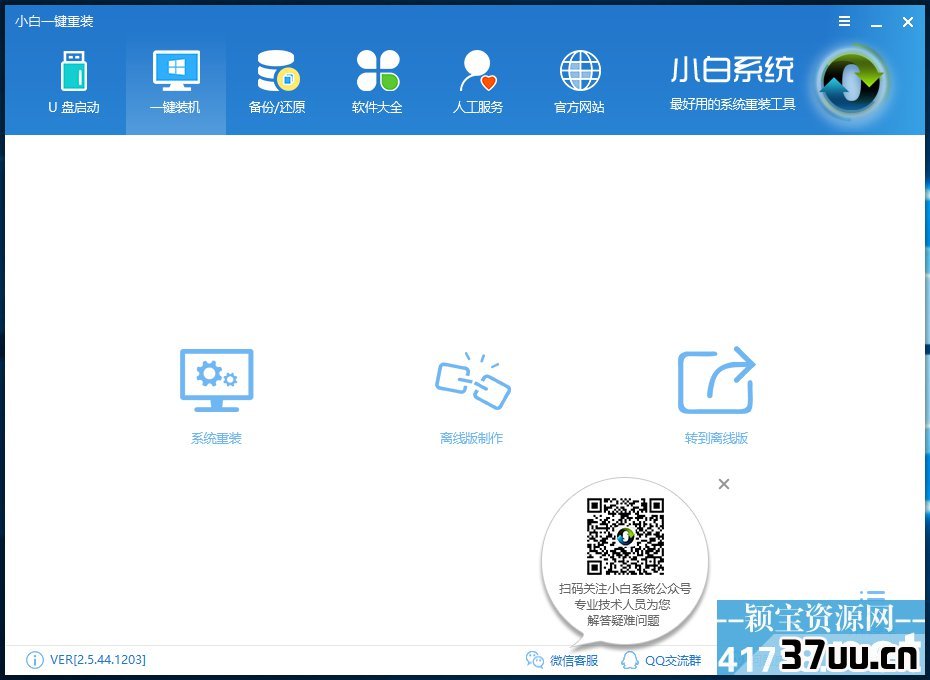The height and width of the screenshot is (680, 930).
Task: Click the 最好用的系统重装工具 slogan text
Action: pyautogui.click(x=732, y=104)
